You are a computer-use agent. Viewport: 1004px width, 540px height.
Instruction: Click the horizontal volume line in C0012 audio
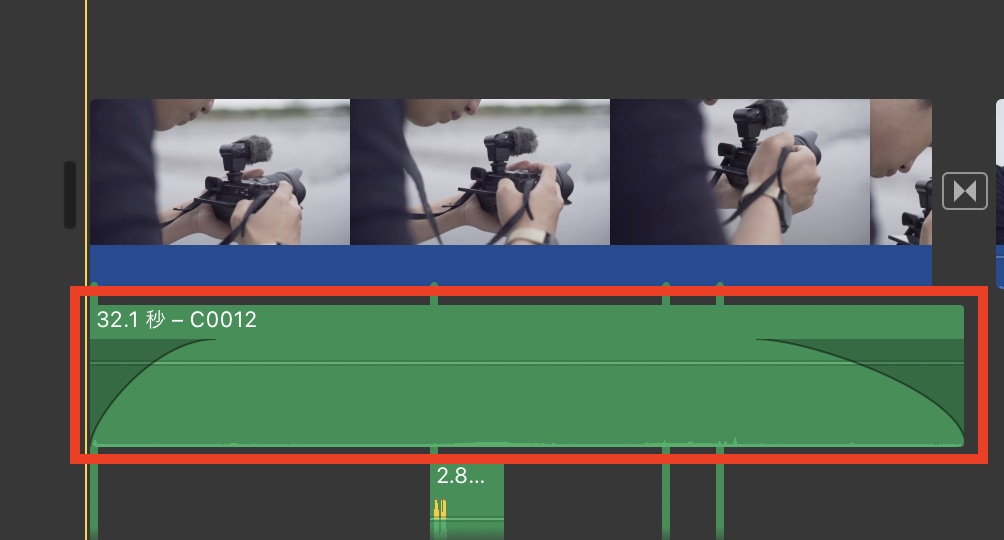(526, 363)
